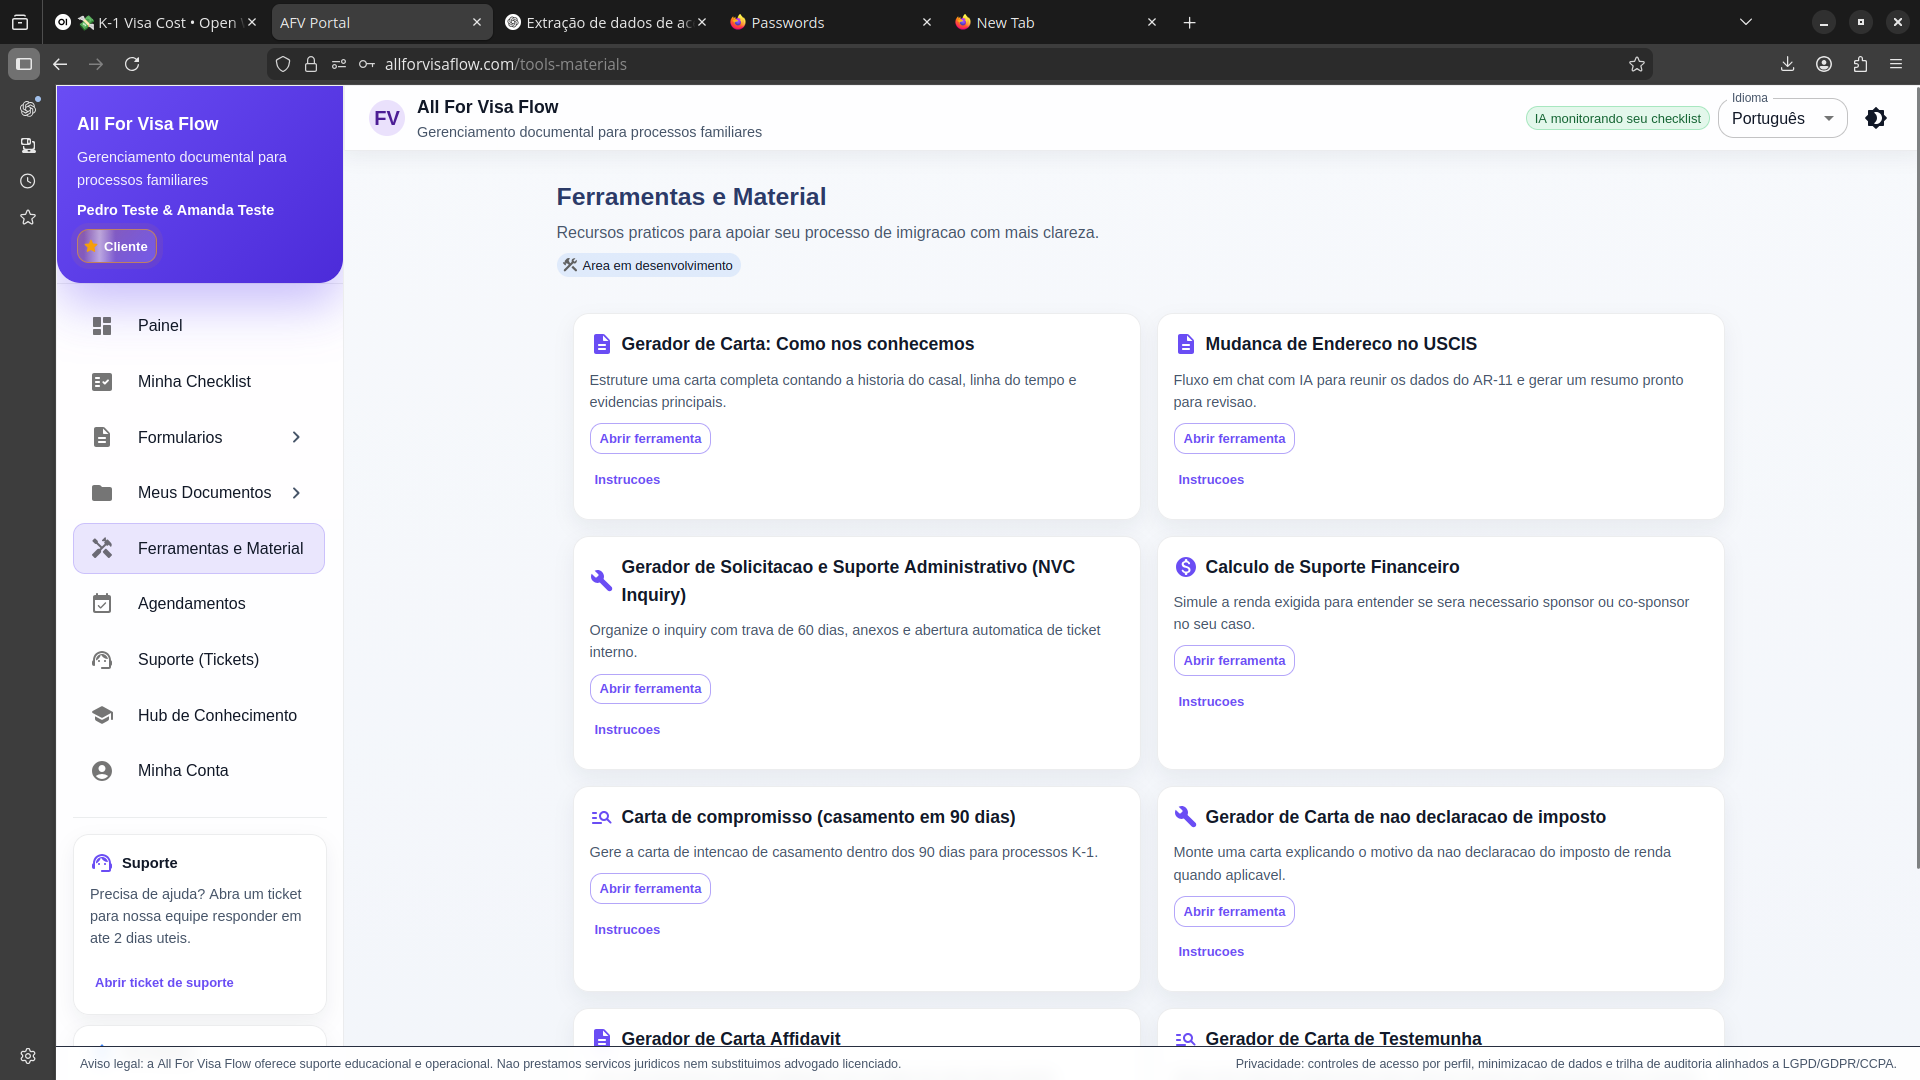This screenshot has width=1920, height=1080.
Task: Select the Painel dashboard icon in sidebar
Action: tap(102, 325)
